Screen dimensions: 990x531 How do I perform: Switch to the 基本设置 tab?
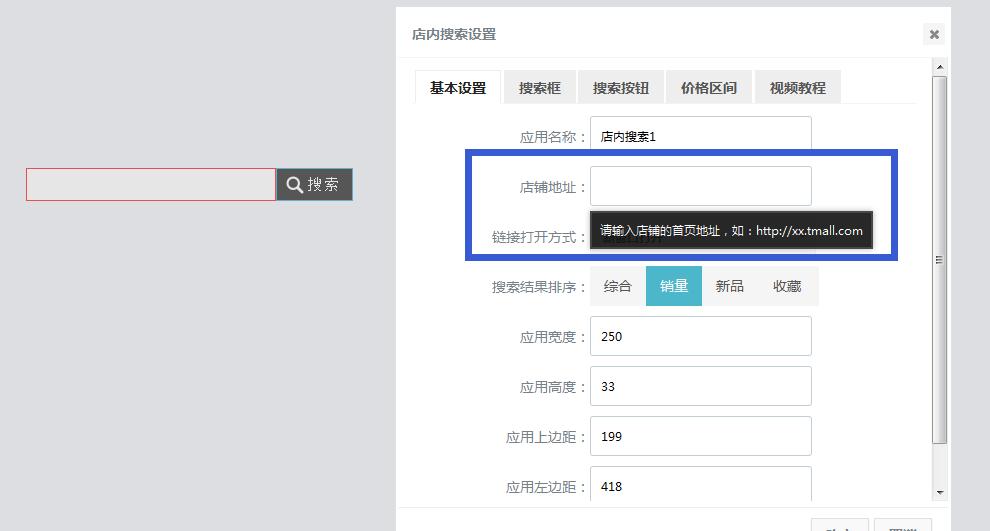point(458,87)
